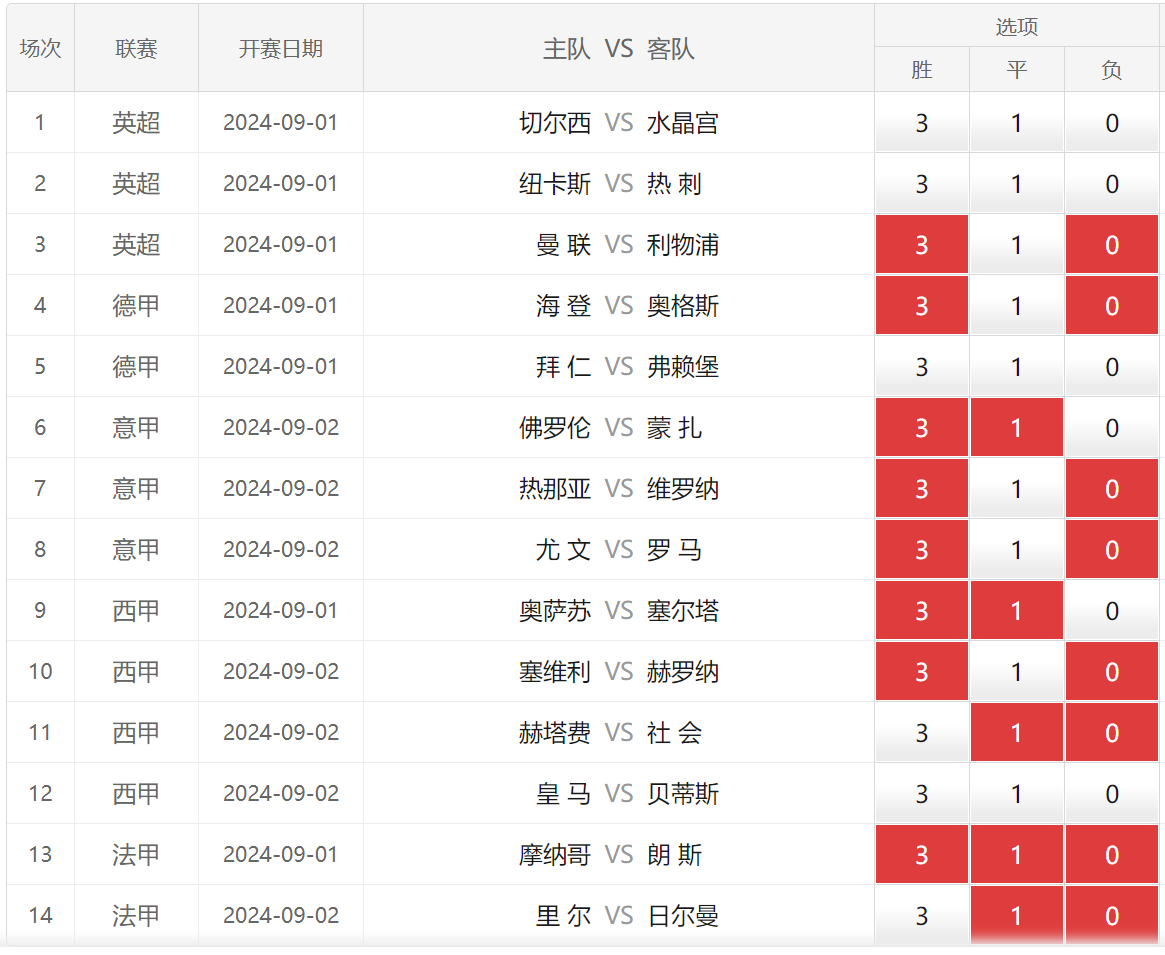This screenshot has height=955, width=1165.
Task: Select draw option 1 for 曼联 VS 利物浦
Action: (1016, 245)
